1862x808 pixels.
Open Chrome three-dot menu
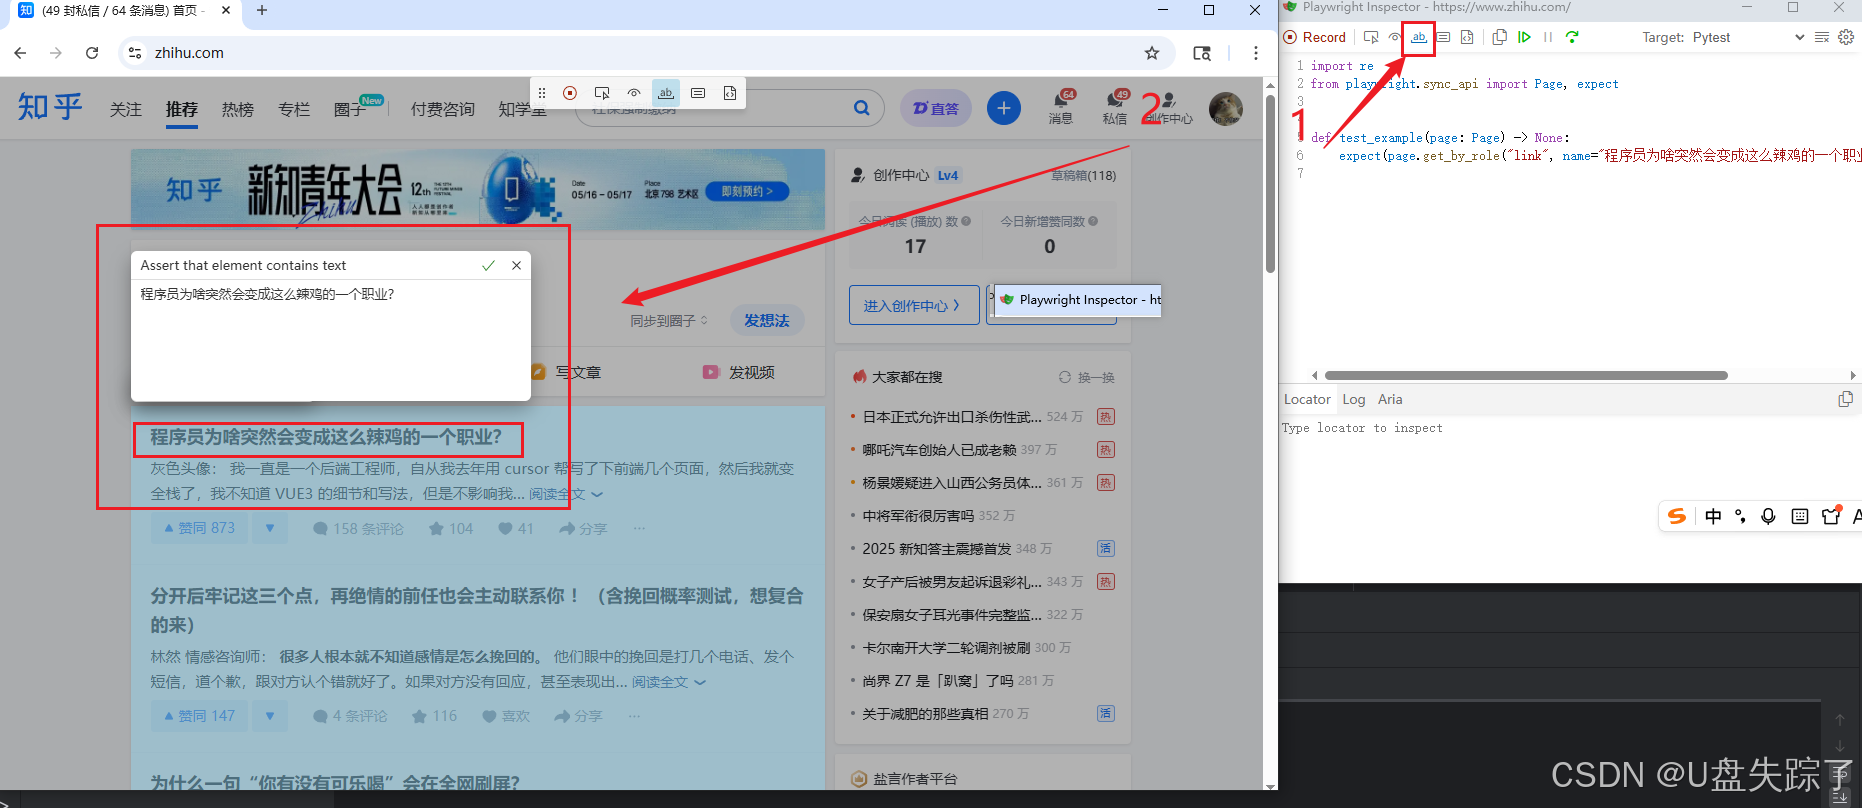pyautogui.click(x=1256, y=53)
